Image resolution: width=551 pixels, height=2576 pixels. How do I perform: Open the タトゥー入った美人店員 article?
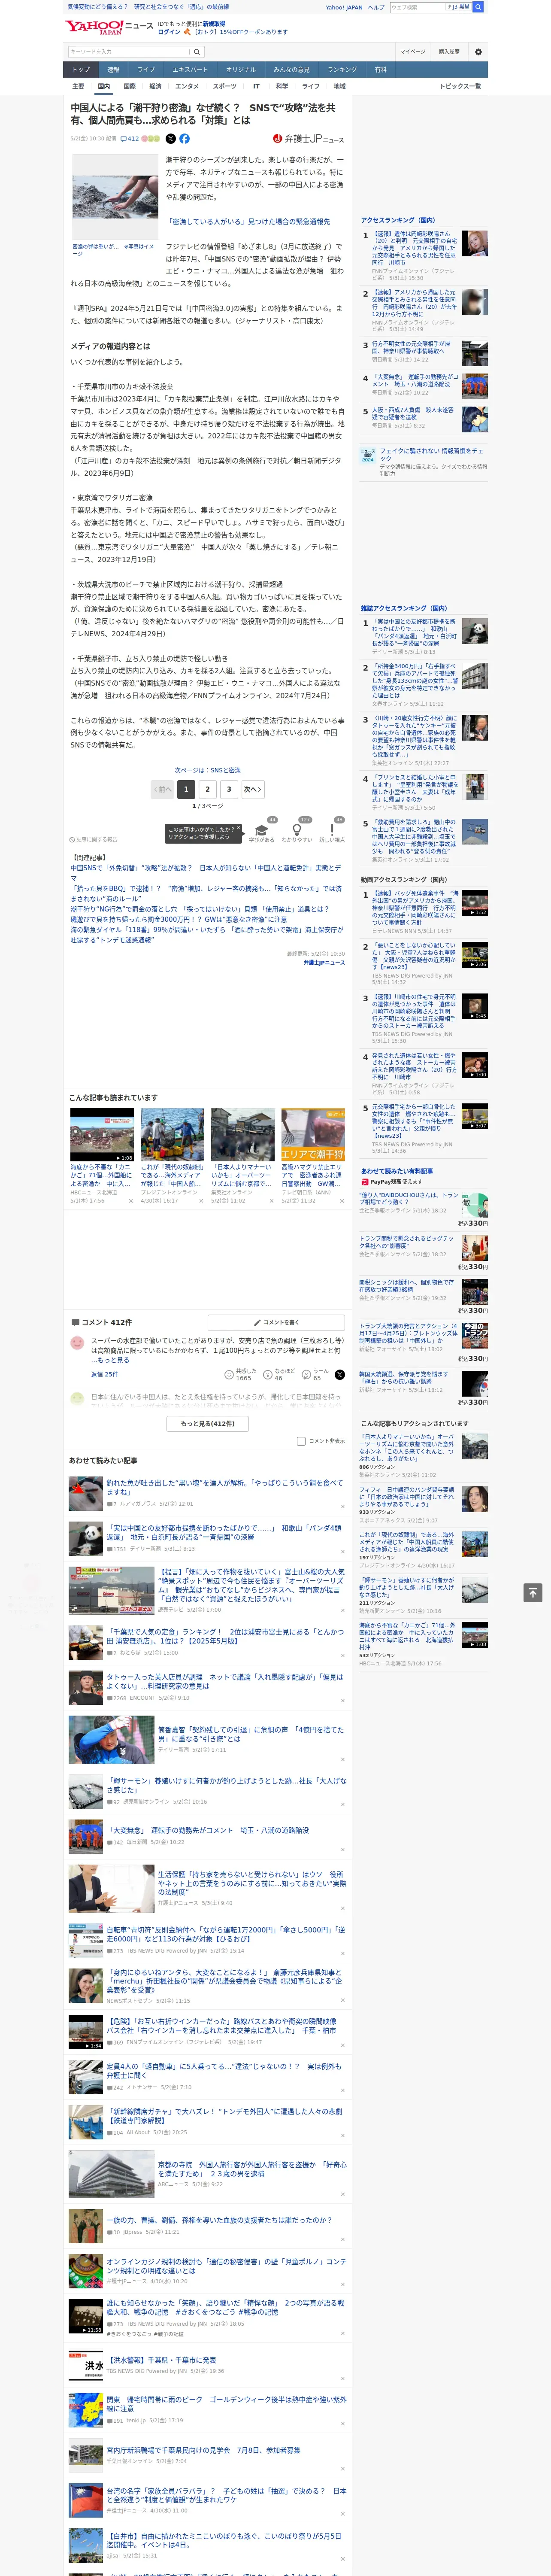pyautogui.click(x=224, y=1681)
